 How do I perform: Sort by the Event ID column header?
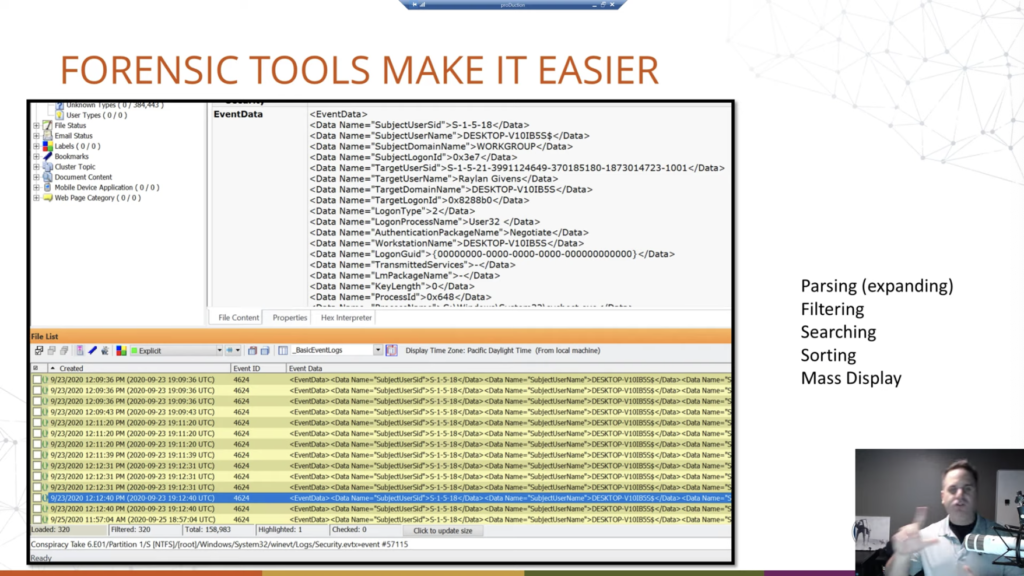(259, 368)
